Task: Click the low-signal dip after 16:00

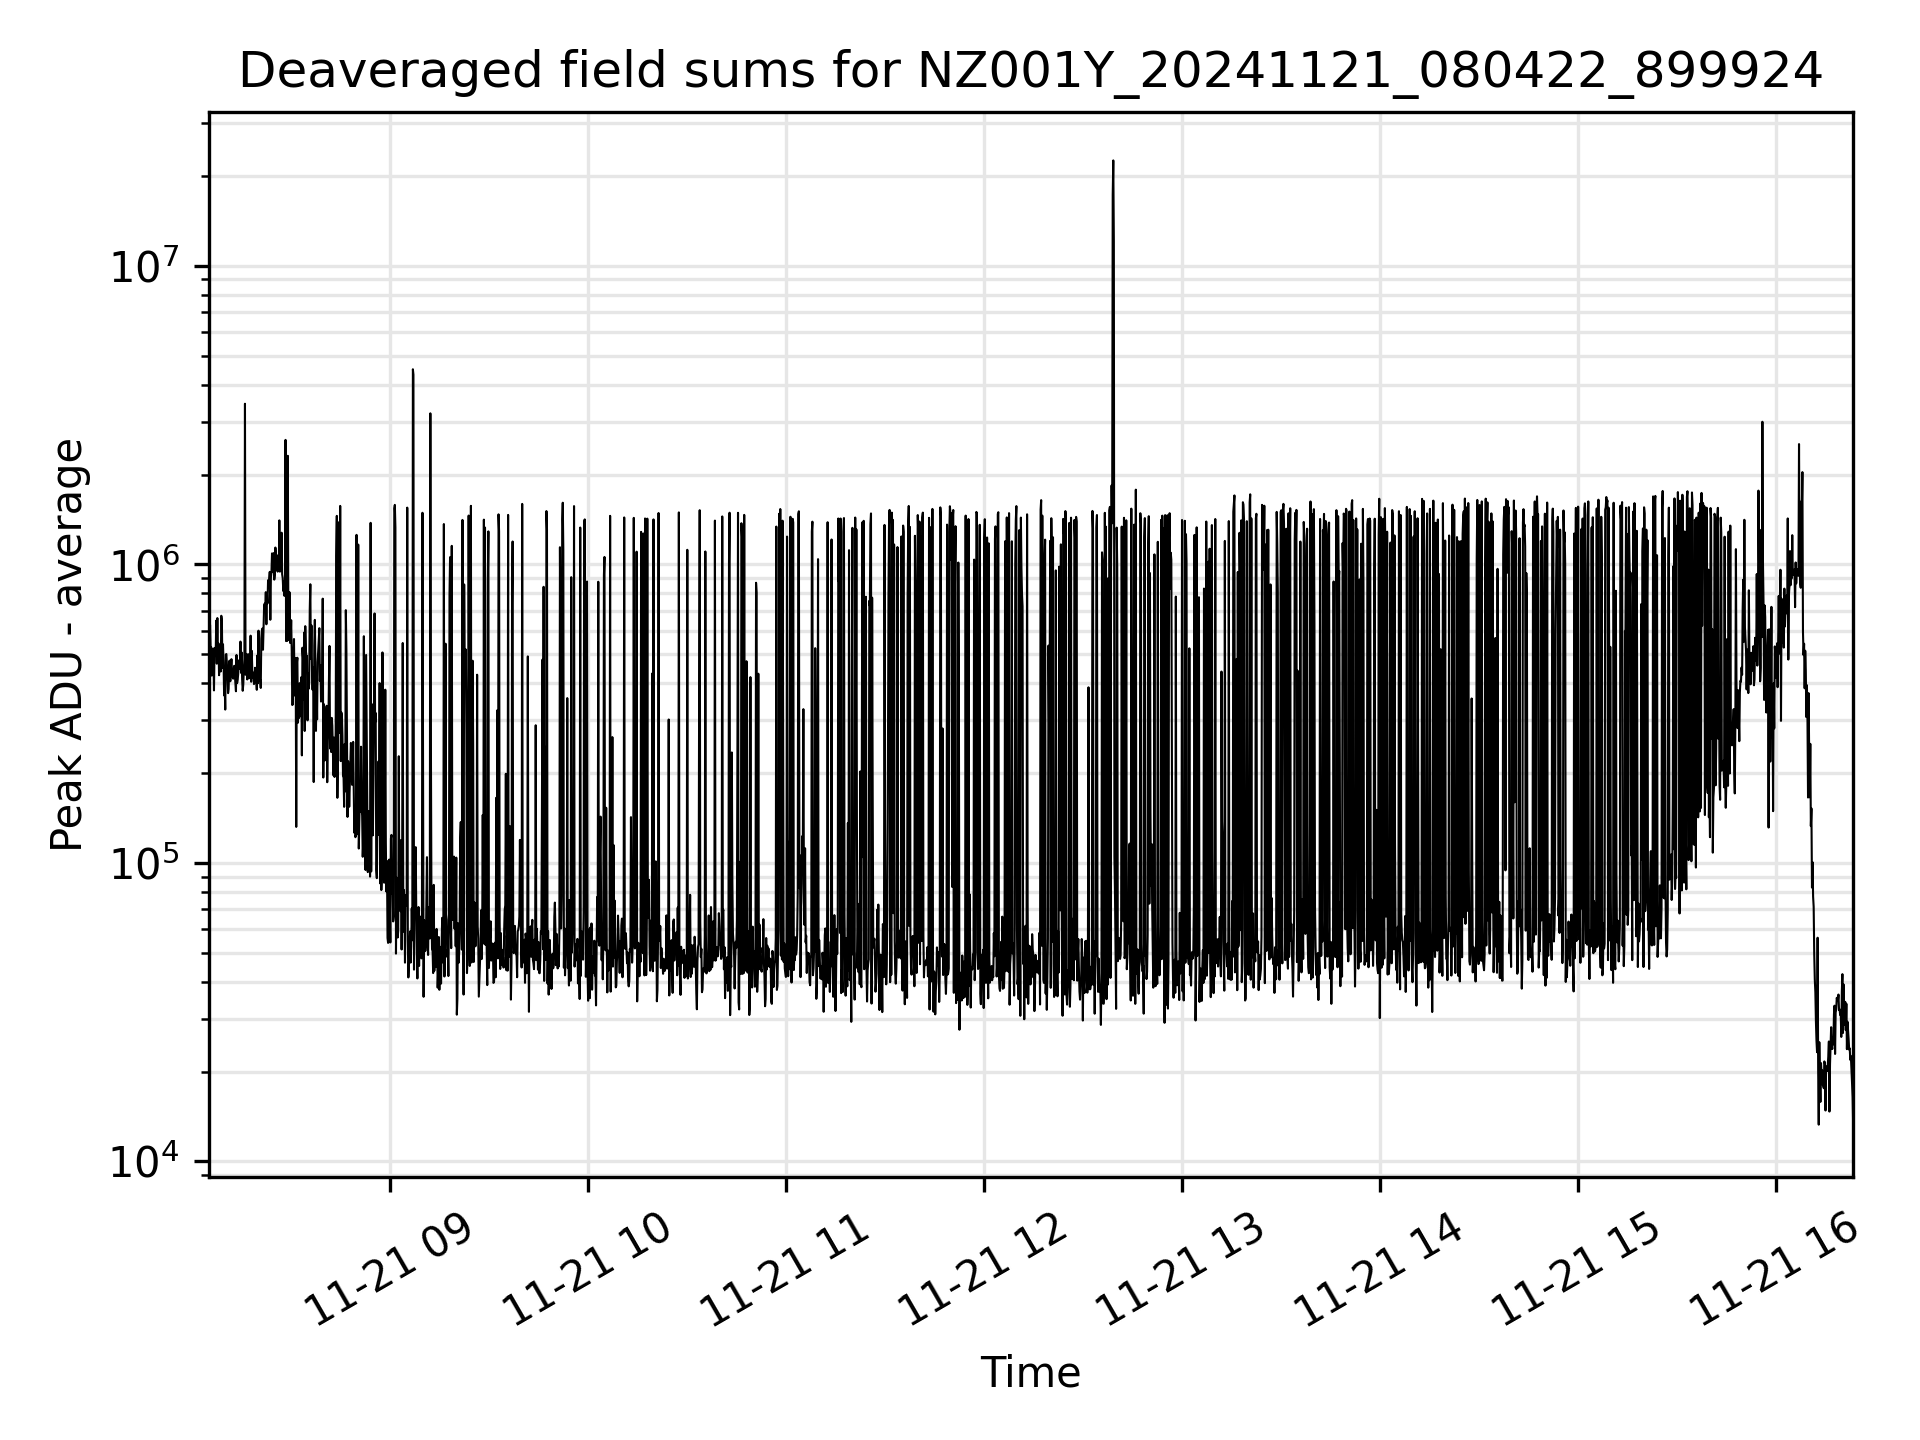Action: (1819, 1122)
